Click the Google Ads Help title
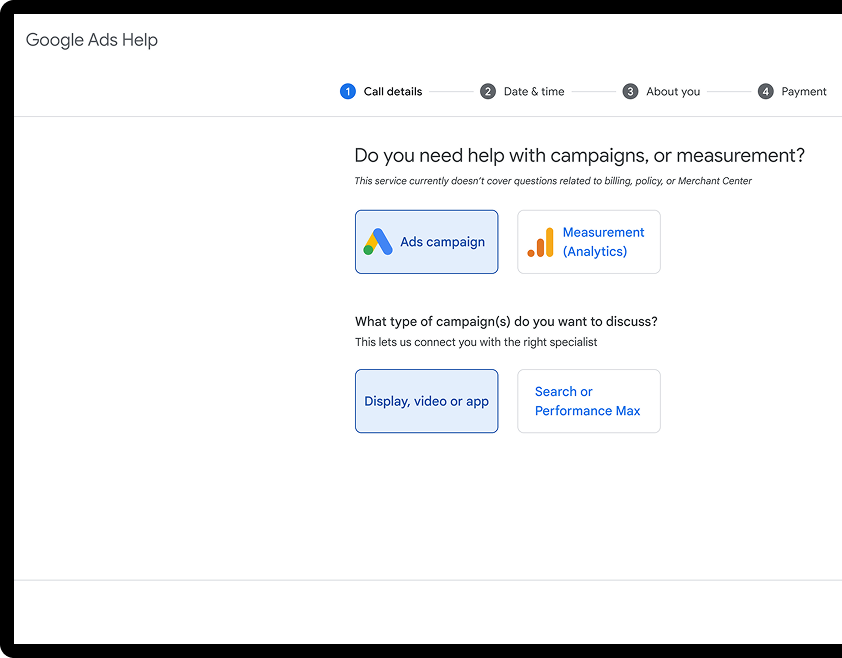 coord(92,40)
